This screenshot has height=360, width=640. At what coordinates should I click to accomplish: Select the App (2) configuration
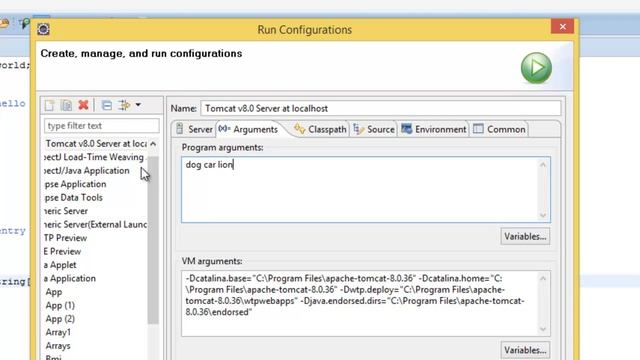(60, 319)
